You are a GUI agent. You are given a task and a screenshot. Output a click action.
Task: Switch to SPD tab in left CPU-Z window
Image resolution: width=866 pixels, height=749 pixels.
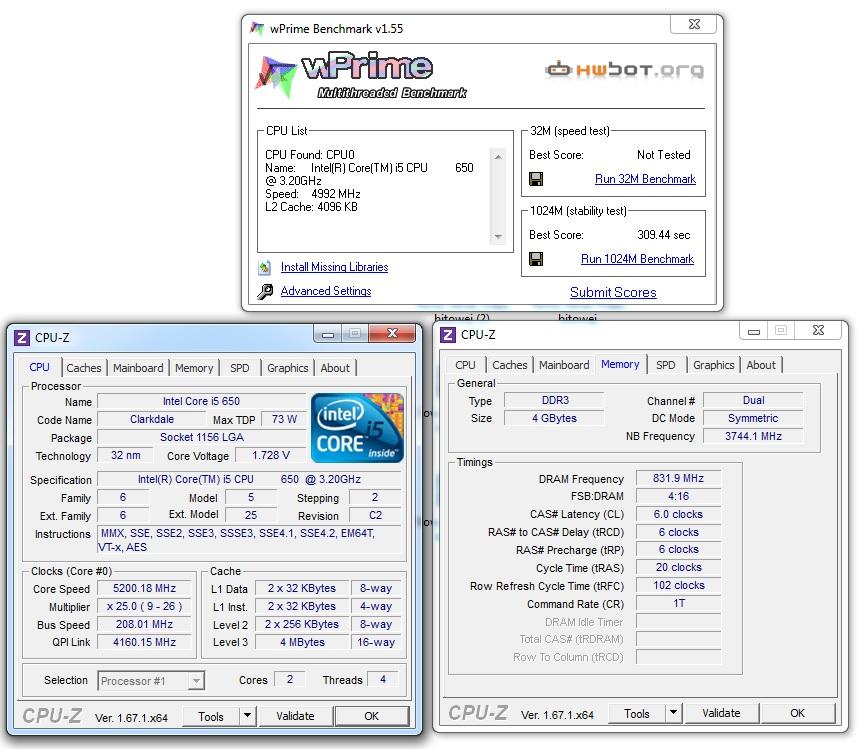tap(240, 368)
